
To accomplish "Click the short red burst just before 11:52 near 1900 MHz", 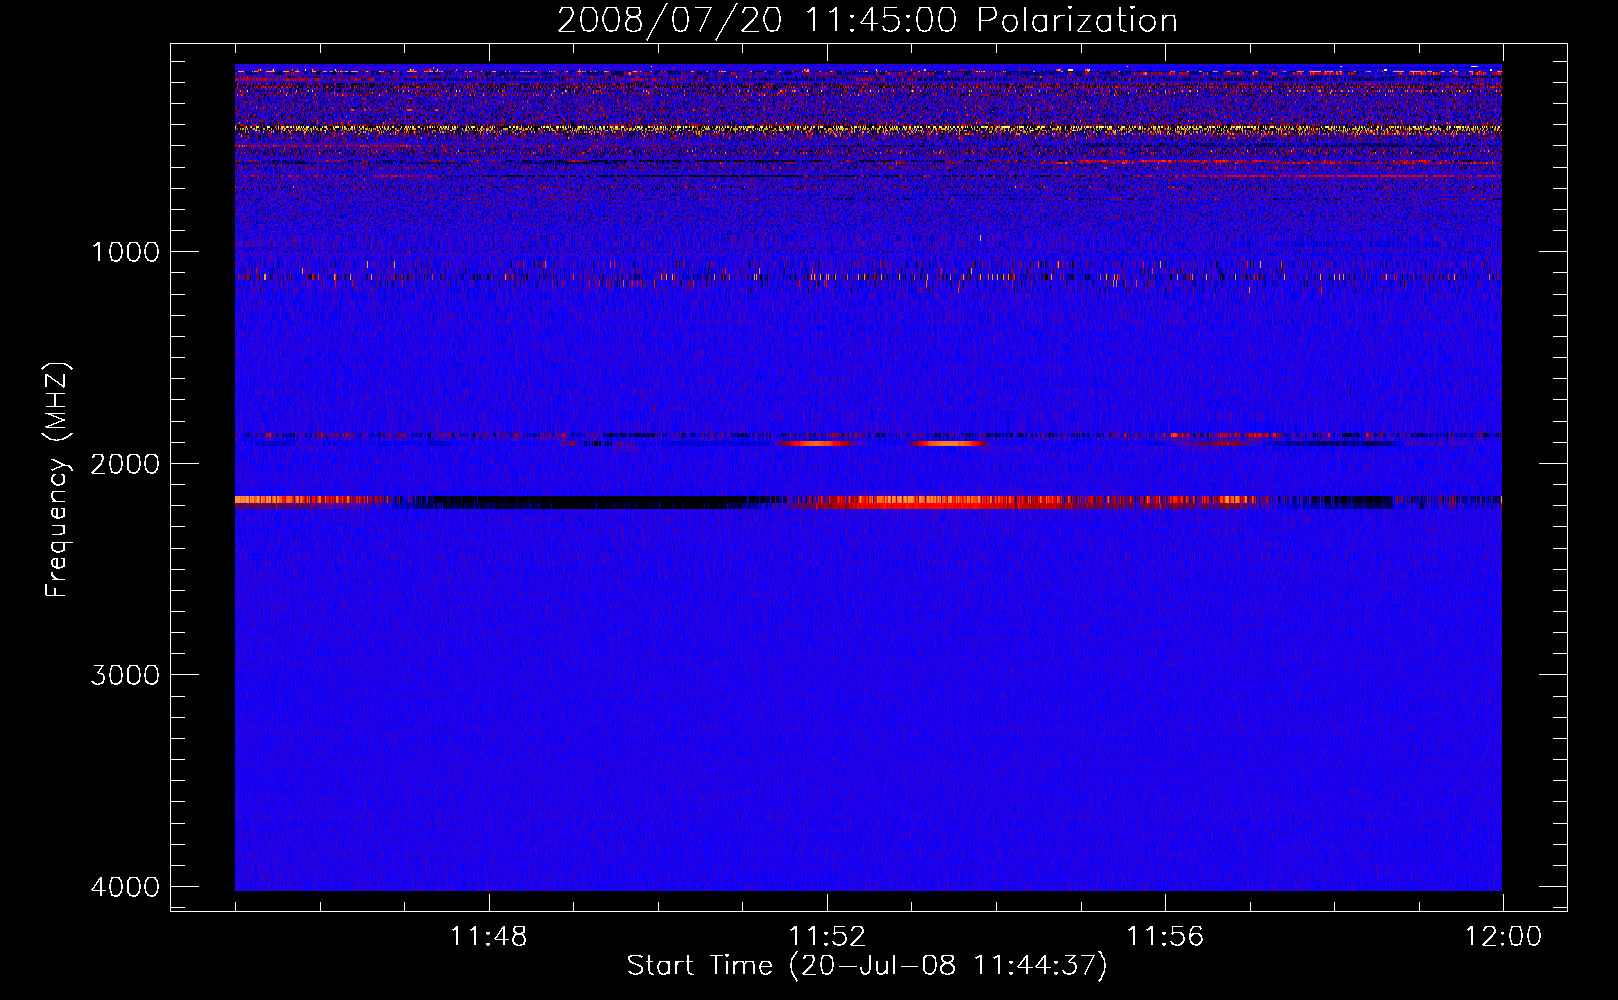I will pyautogui.click(x=816, y=443).
